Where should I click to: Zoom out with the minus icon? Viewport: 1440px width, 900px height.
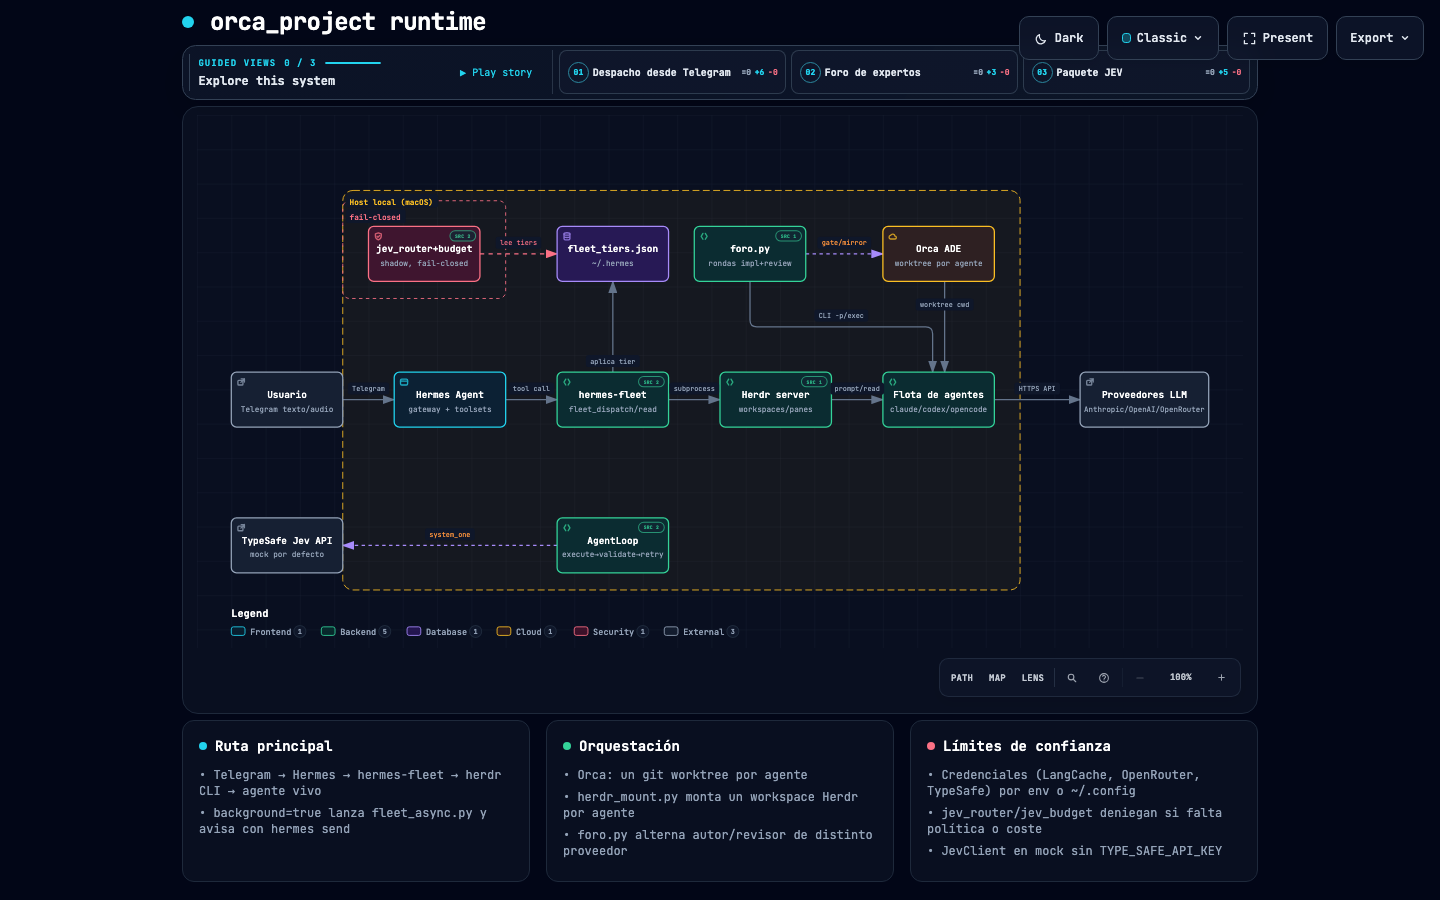pyautogui.click(x=1139, y=678)
